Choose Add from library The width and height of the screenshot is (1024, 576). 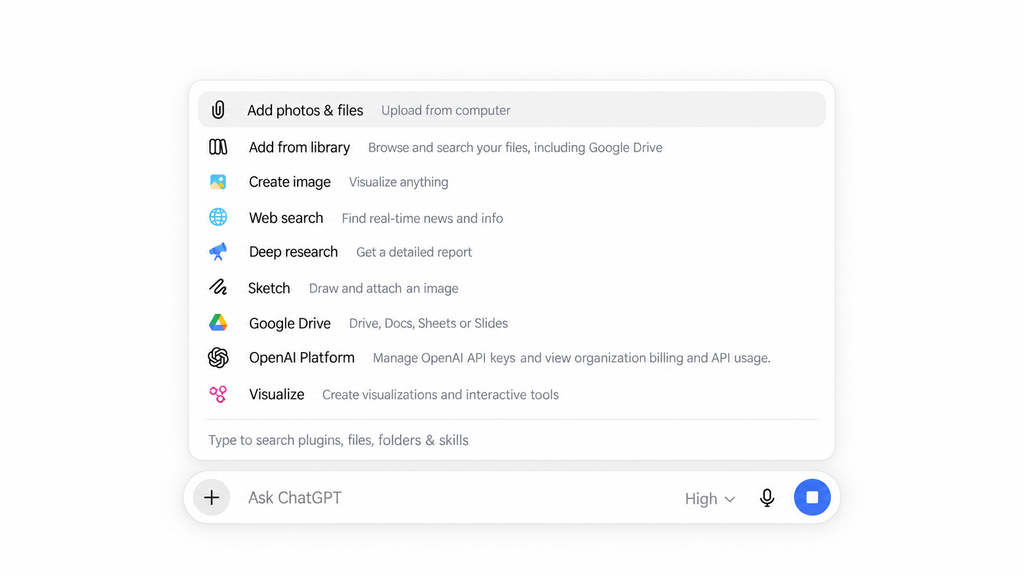point(512,147)
